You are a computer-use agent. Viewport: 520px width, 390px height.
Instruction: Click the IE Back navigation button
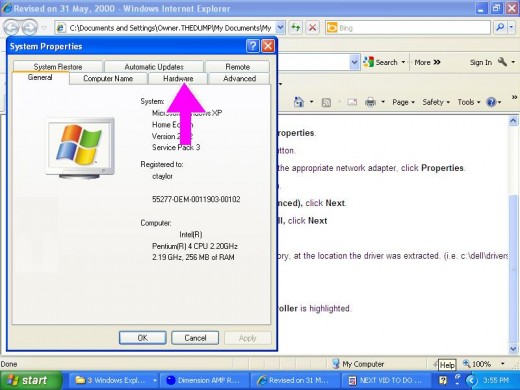point(11,28)
